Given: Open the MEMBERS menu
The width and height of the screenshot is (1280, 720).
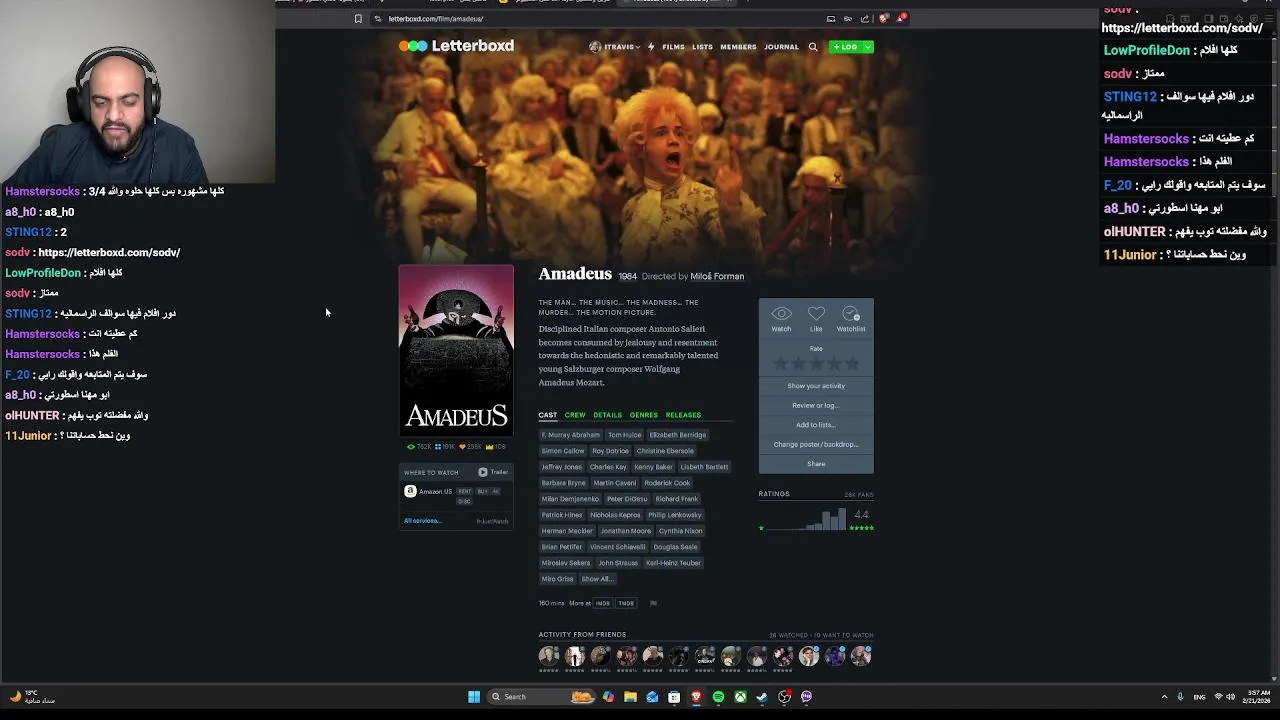Looking at the screenshot, I should [738, 47].
